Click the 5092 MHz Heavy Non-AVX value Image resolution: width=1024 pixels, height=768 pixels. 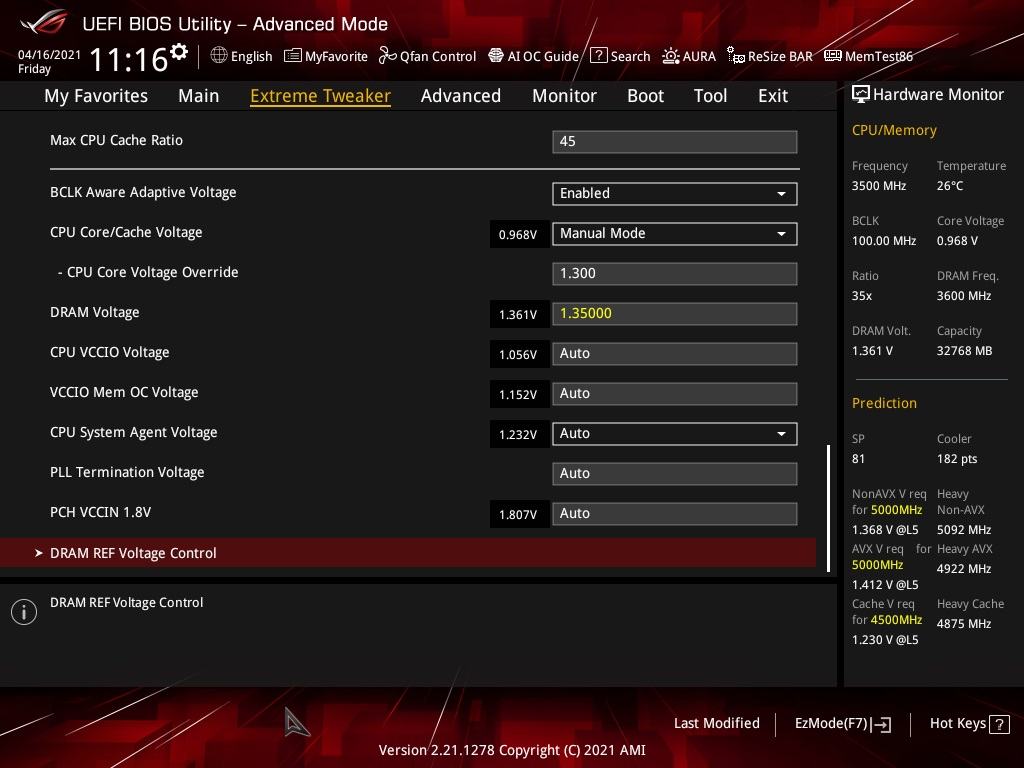(x=964, y=530)
